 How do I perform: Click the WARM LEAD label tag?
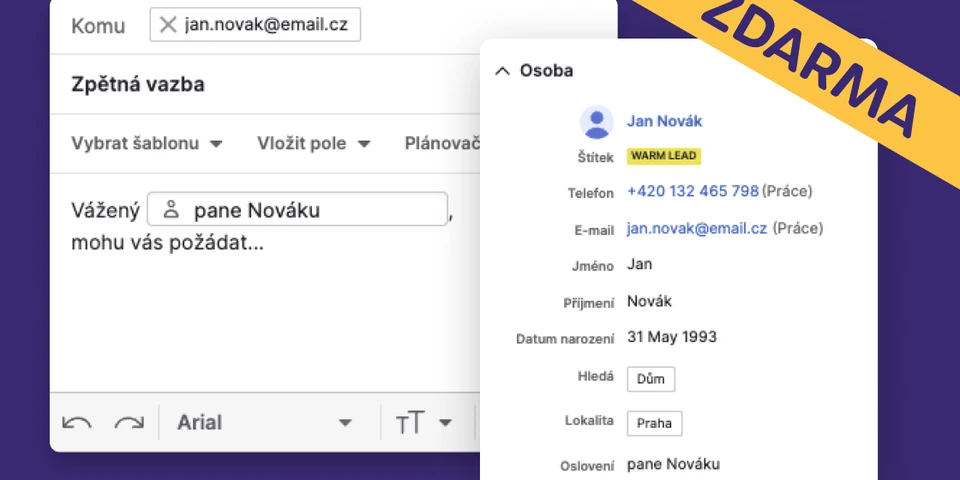pyautogui.click(x=663, y=156)
